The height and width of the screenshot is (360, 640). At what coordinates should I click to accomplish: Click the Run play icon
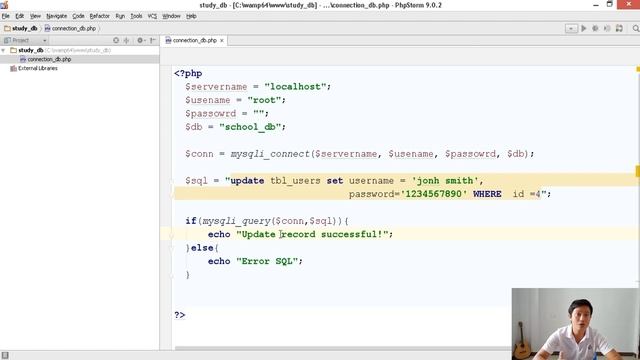coord(584,28)
